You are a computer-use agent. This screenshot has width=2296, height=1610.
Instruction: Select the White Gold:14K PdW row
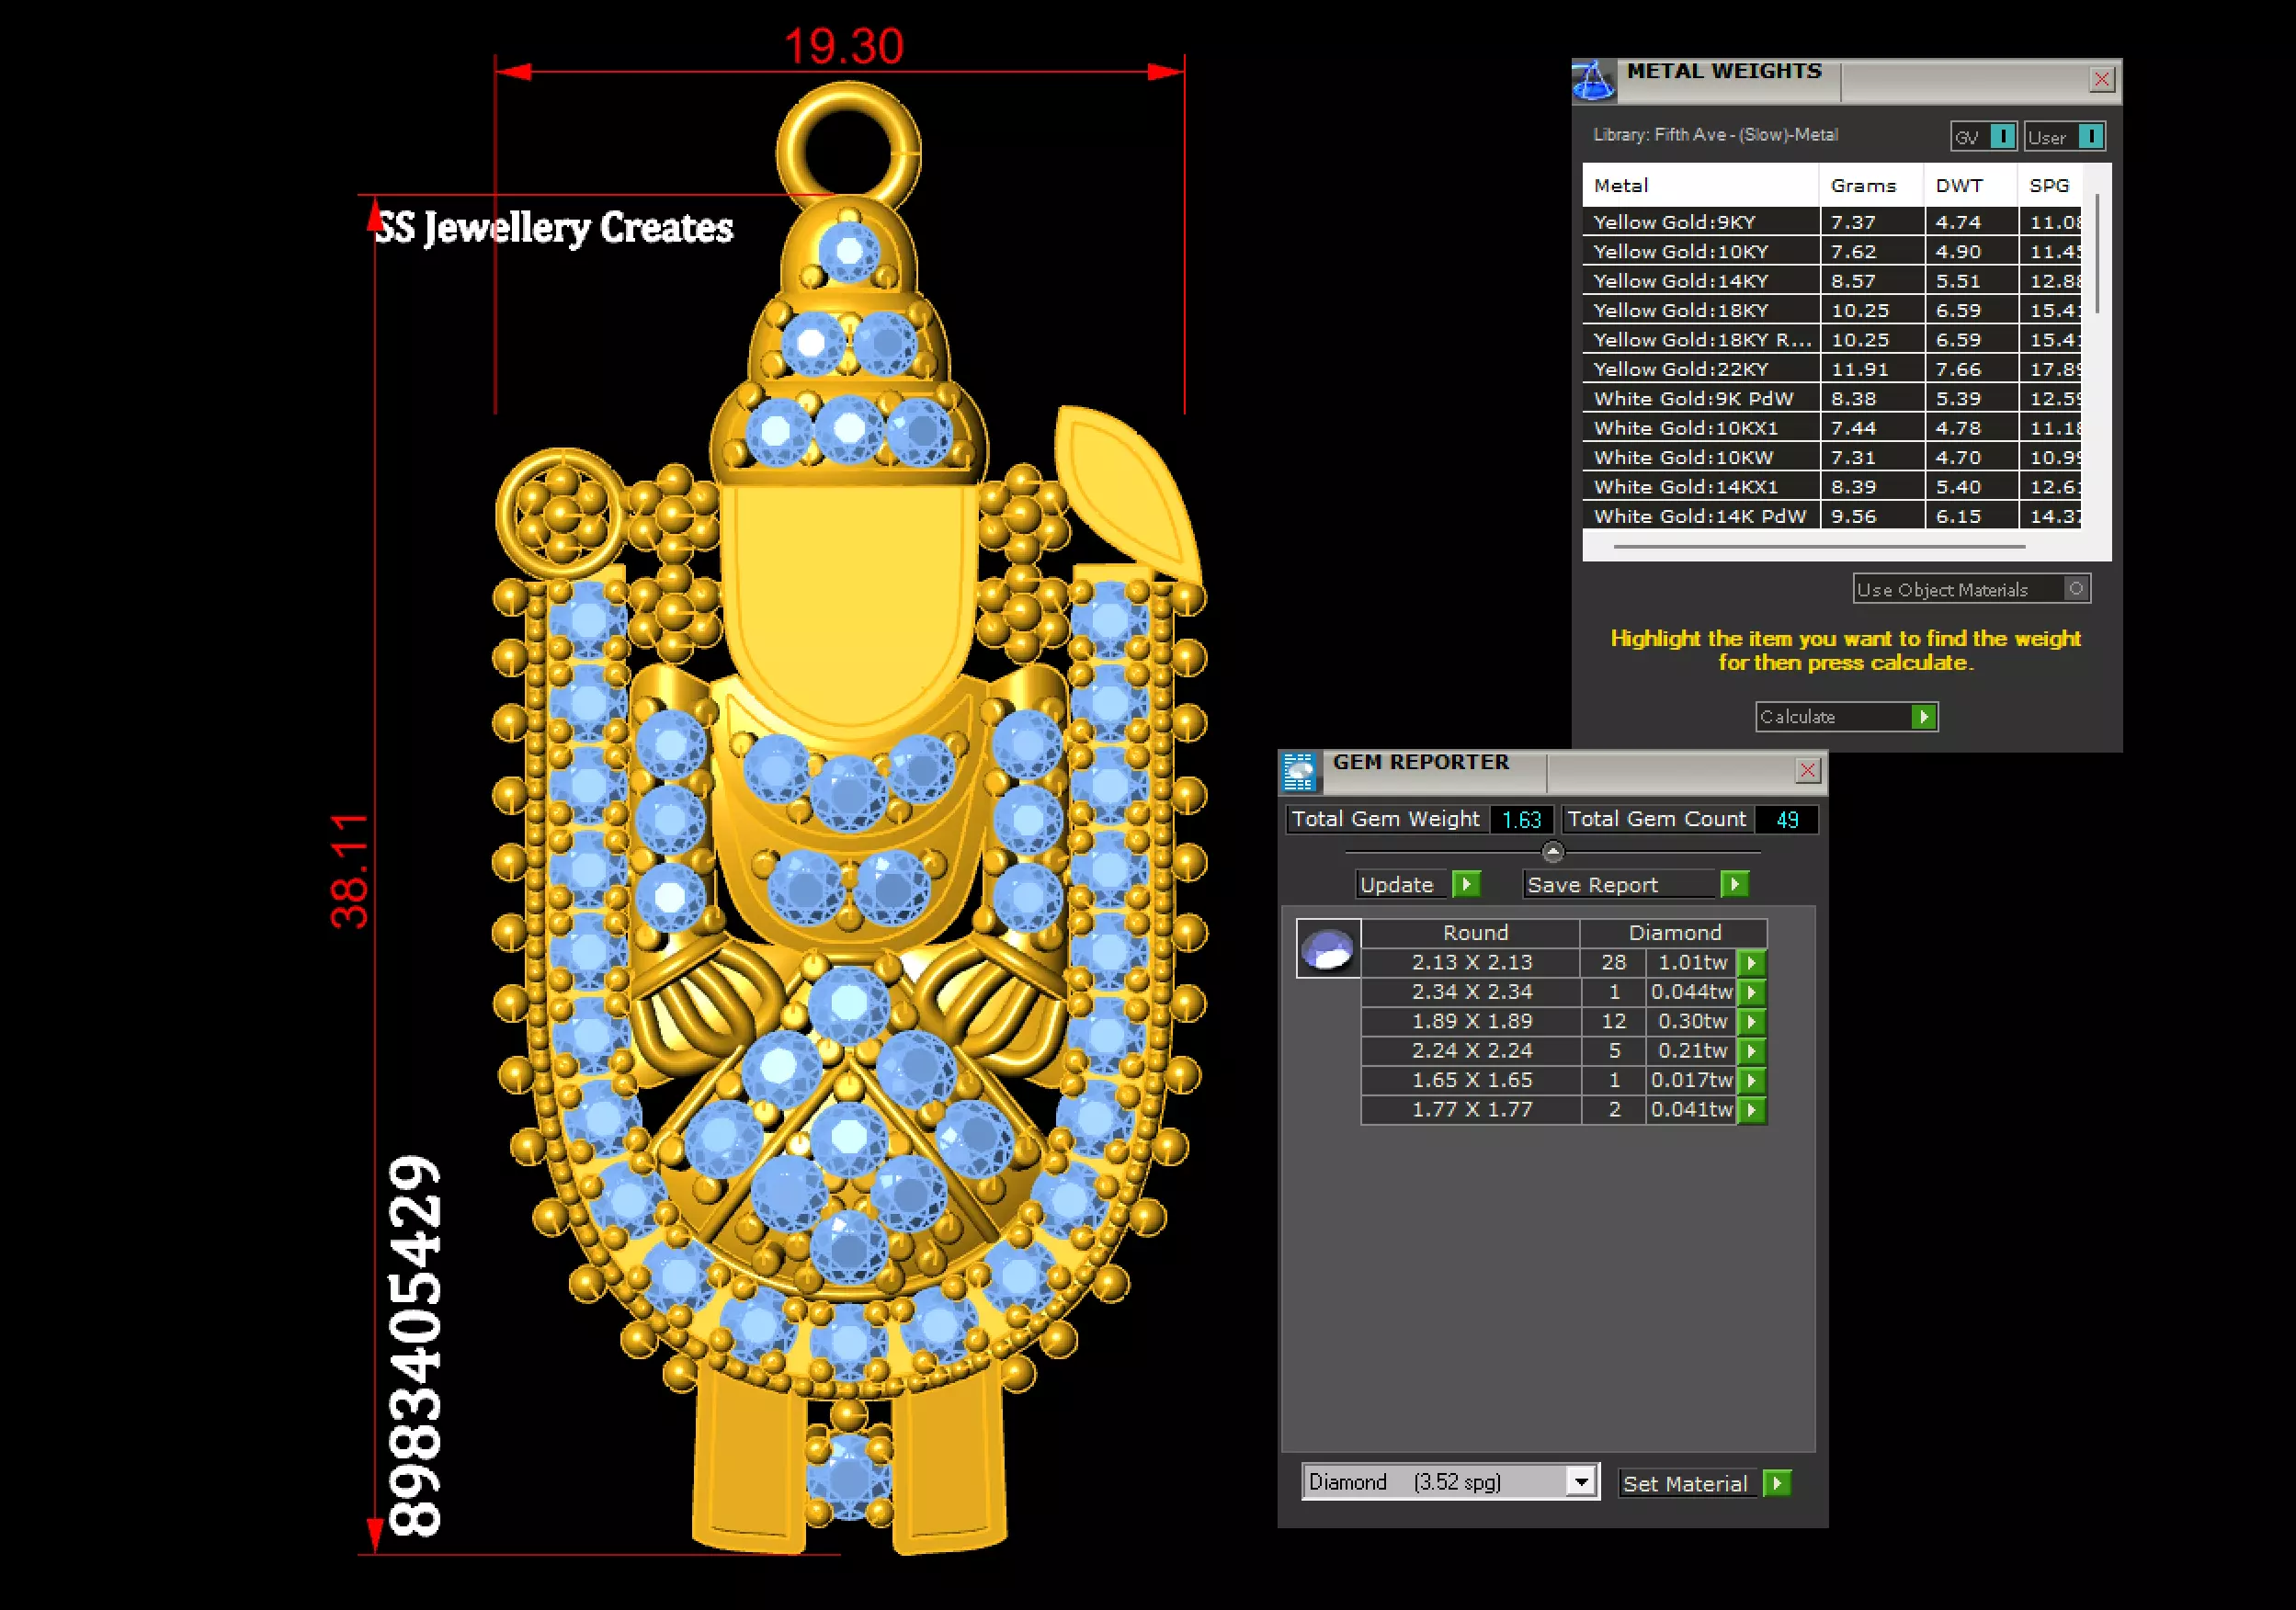(x=1832, y=516)
